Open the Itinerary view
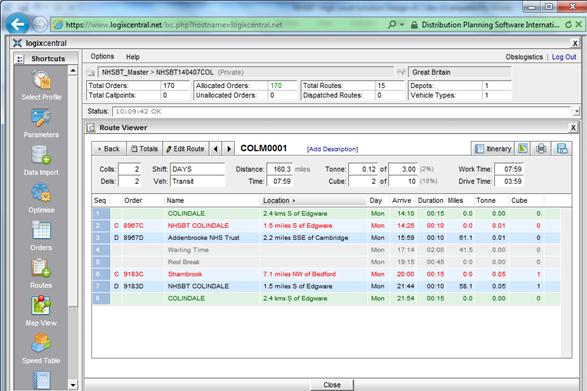This screenshot has width=587, height=391. pos(493,149)
